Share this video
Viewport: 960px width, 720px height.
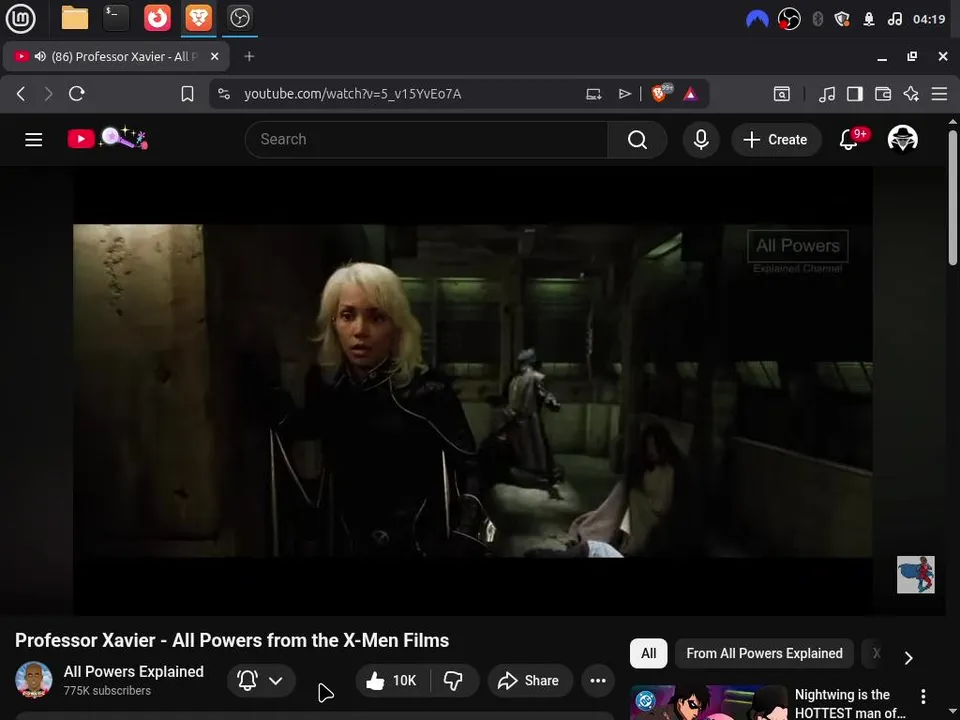click(x=530, y=680)
